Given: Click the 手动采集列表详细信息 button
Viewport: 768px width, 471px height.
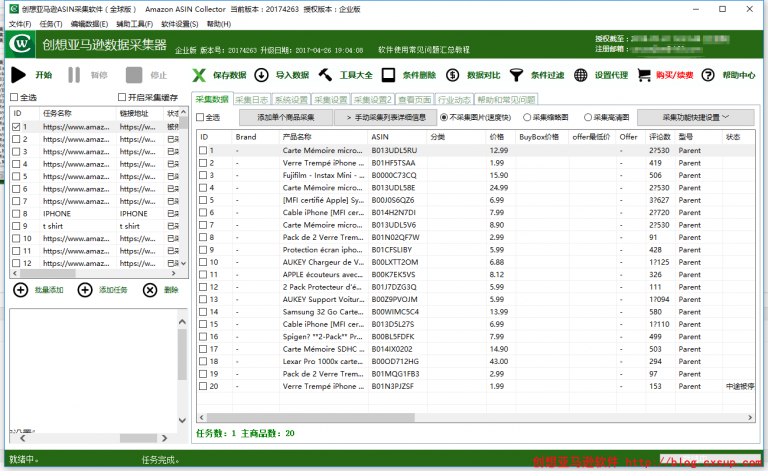Looking at the screenshot, I should 386,118.
